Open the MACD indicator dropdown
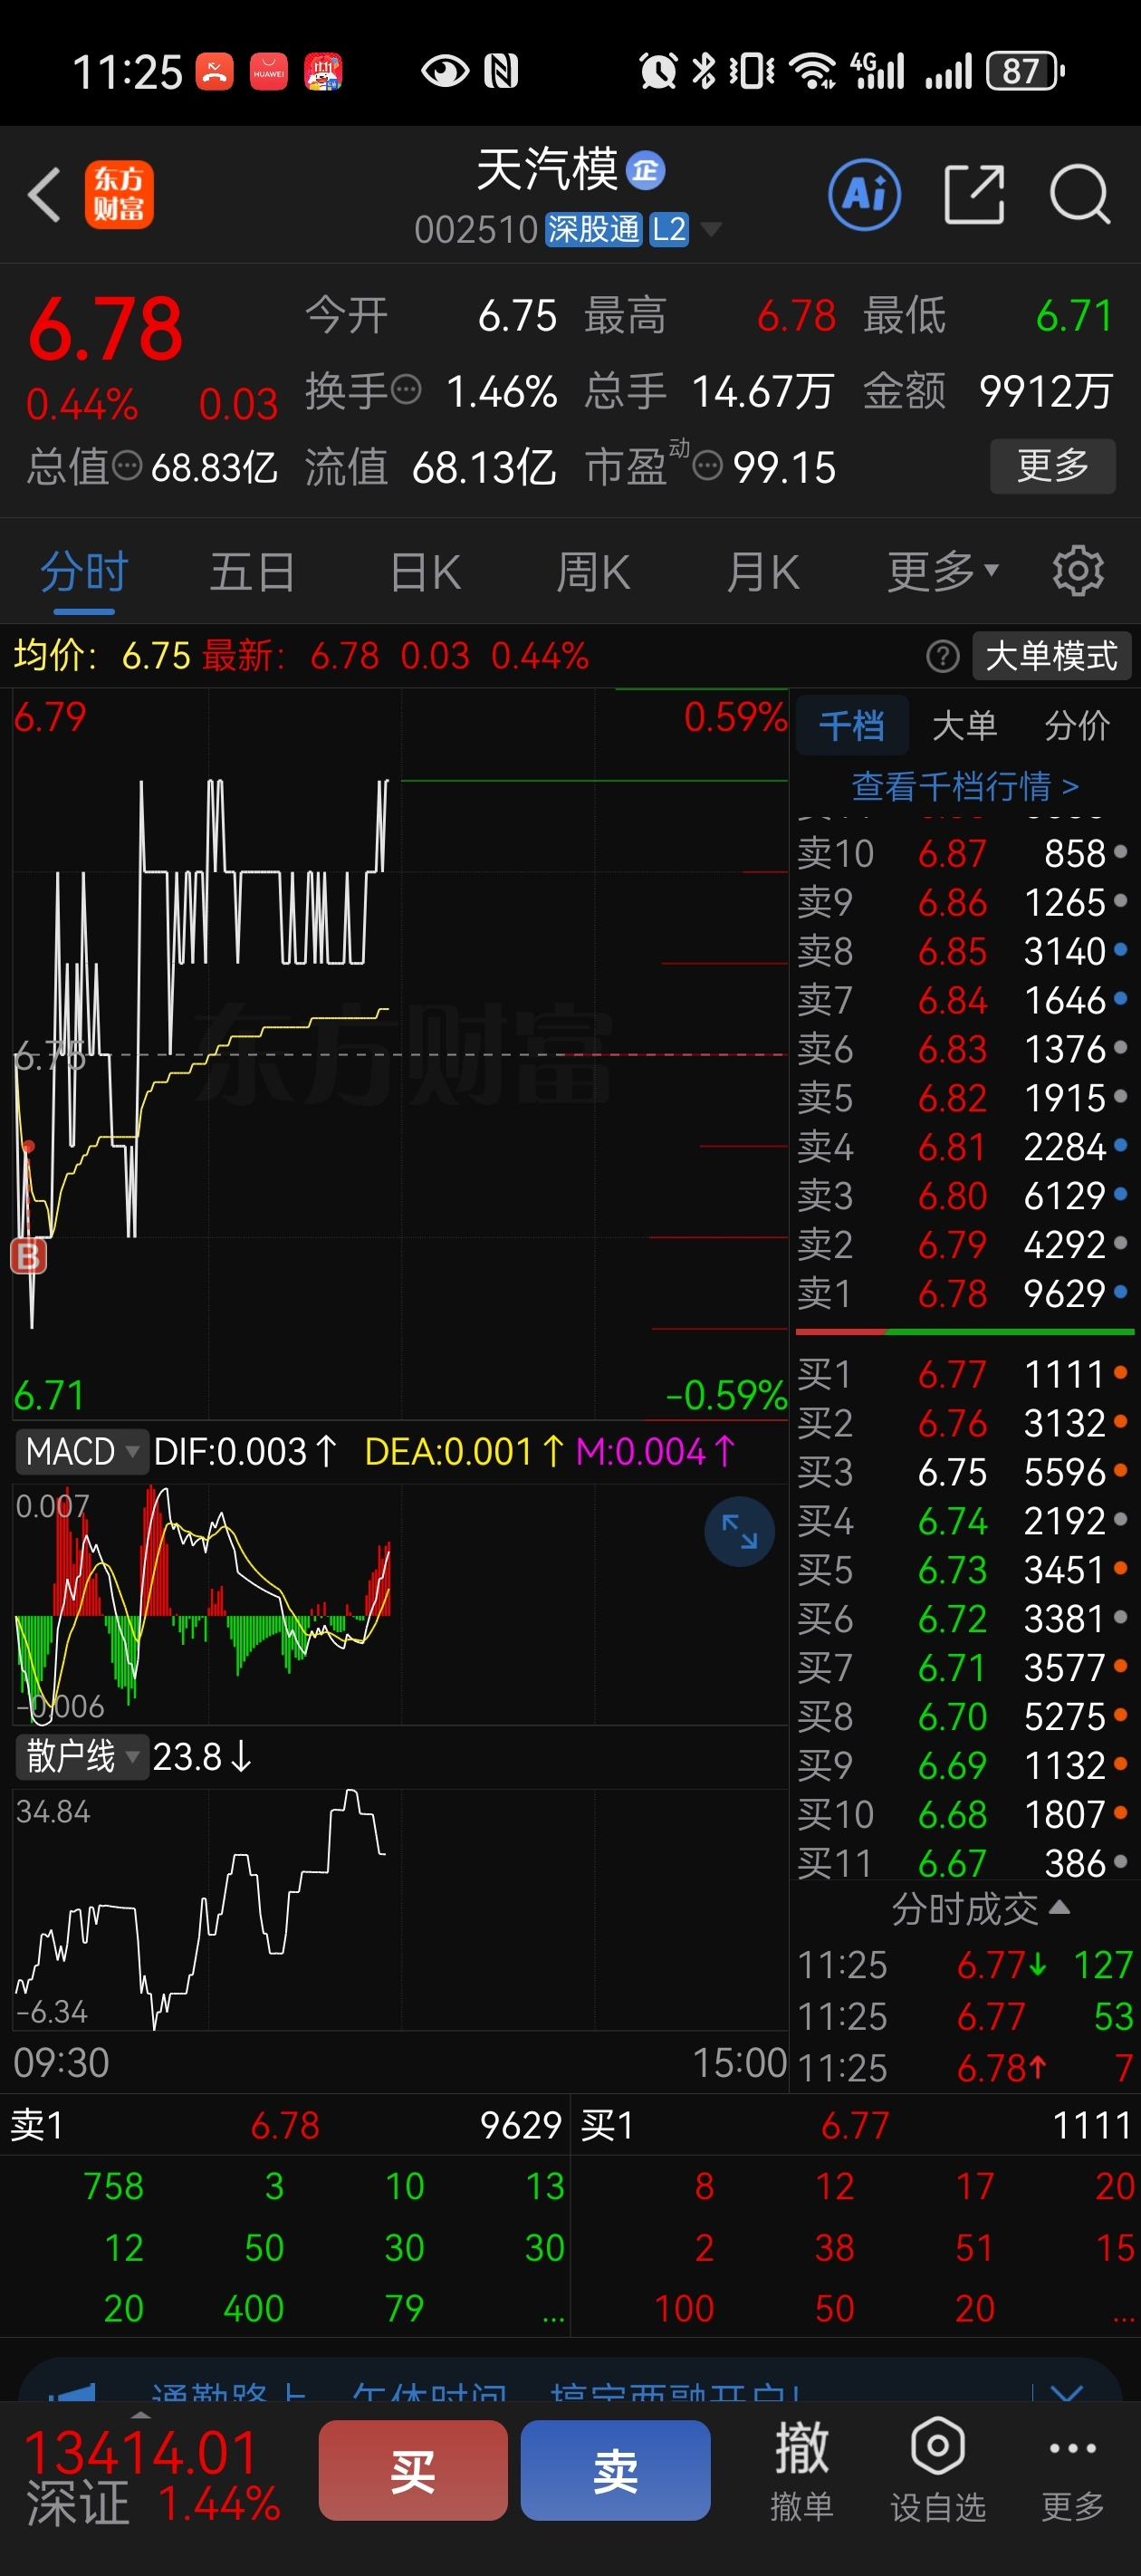Image resolution: width=1141 pixels, height=2576 pixels. [x=82, y=1451]
